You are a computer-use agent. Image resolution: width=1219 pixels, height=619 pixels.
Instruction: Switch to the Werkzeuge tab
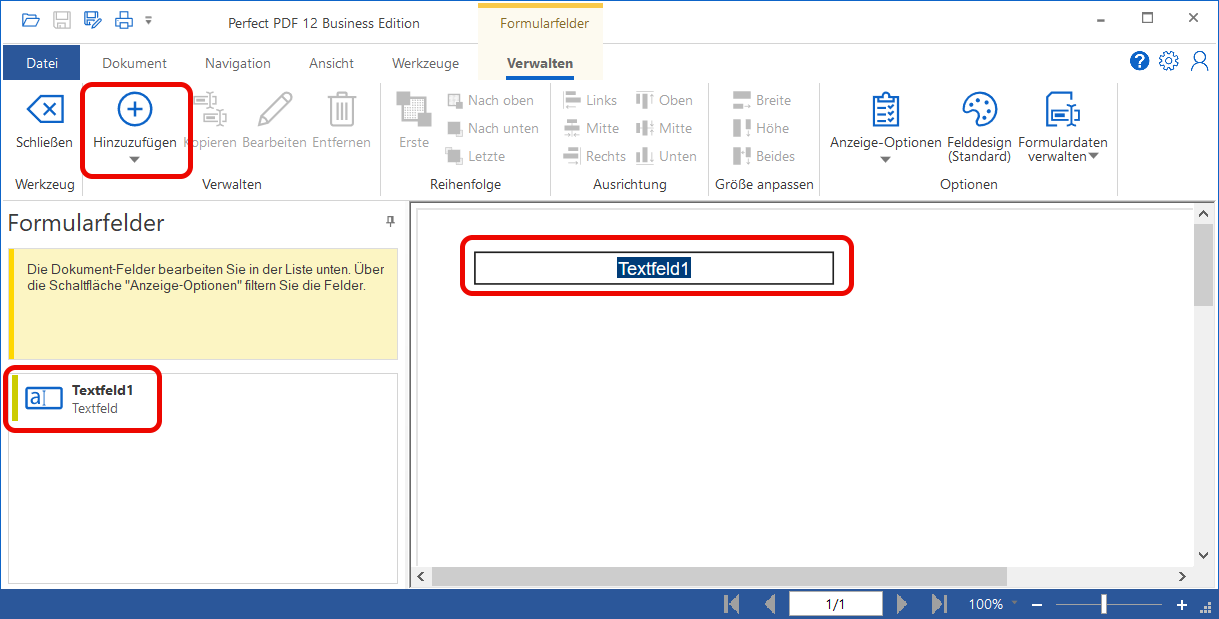tap(425, 63)
